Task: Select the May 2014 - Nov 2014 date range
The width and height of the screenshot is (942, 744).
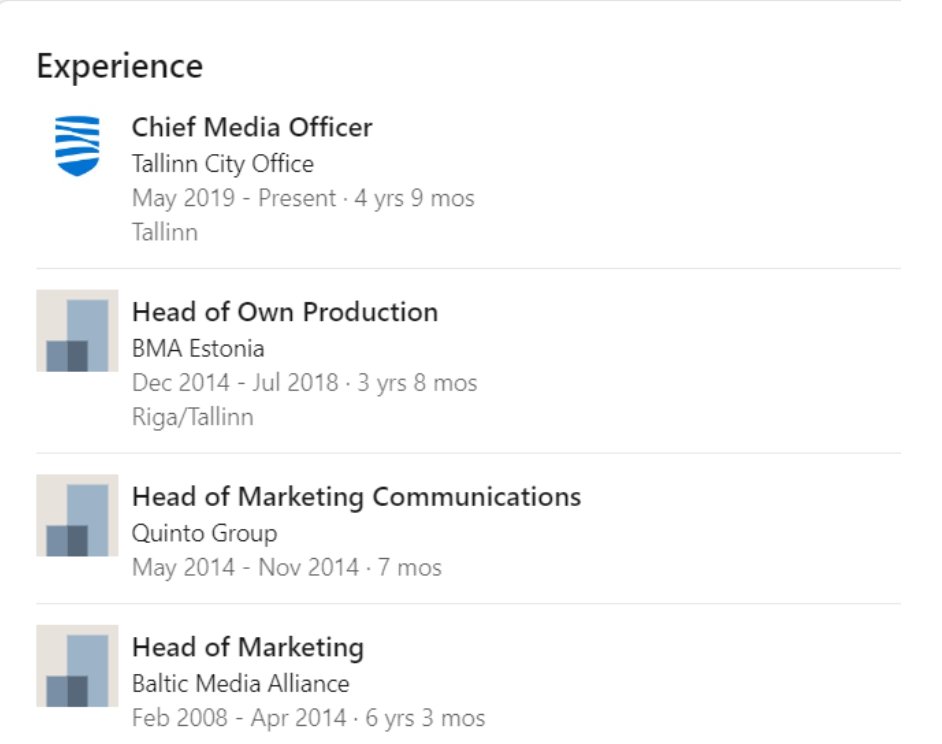Action: click(245, 568)
